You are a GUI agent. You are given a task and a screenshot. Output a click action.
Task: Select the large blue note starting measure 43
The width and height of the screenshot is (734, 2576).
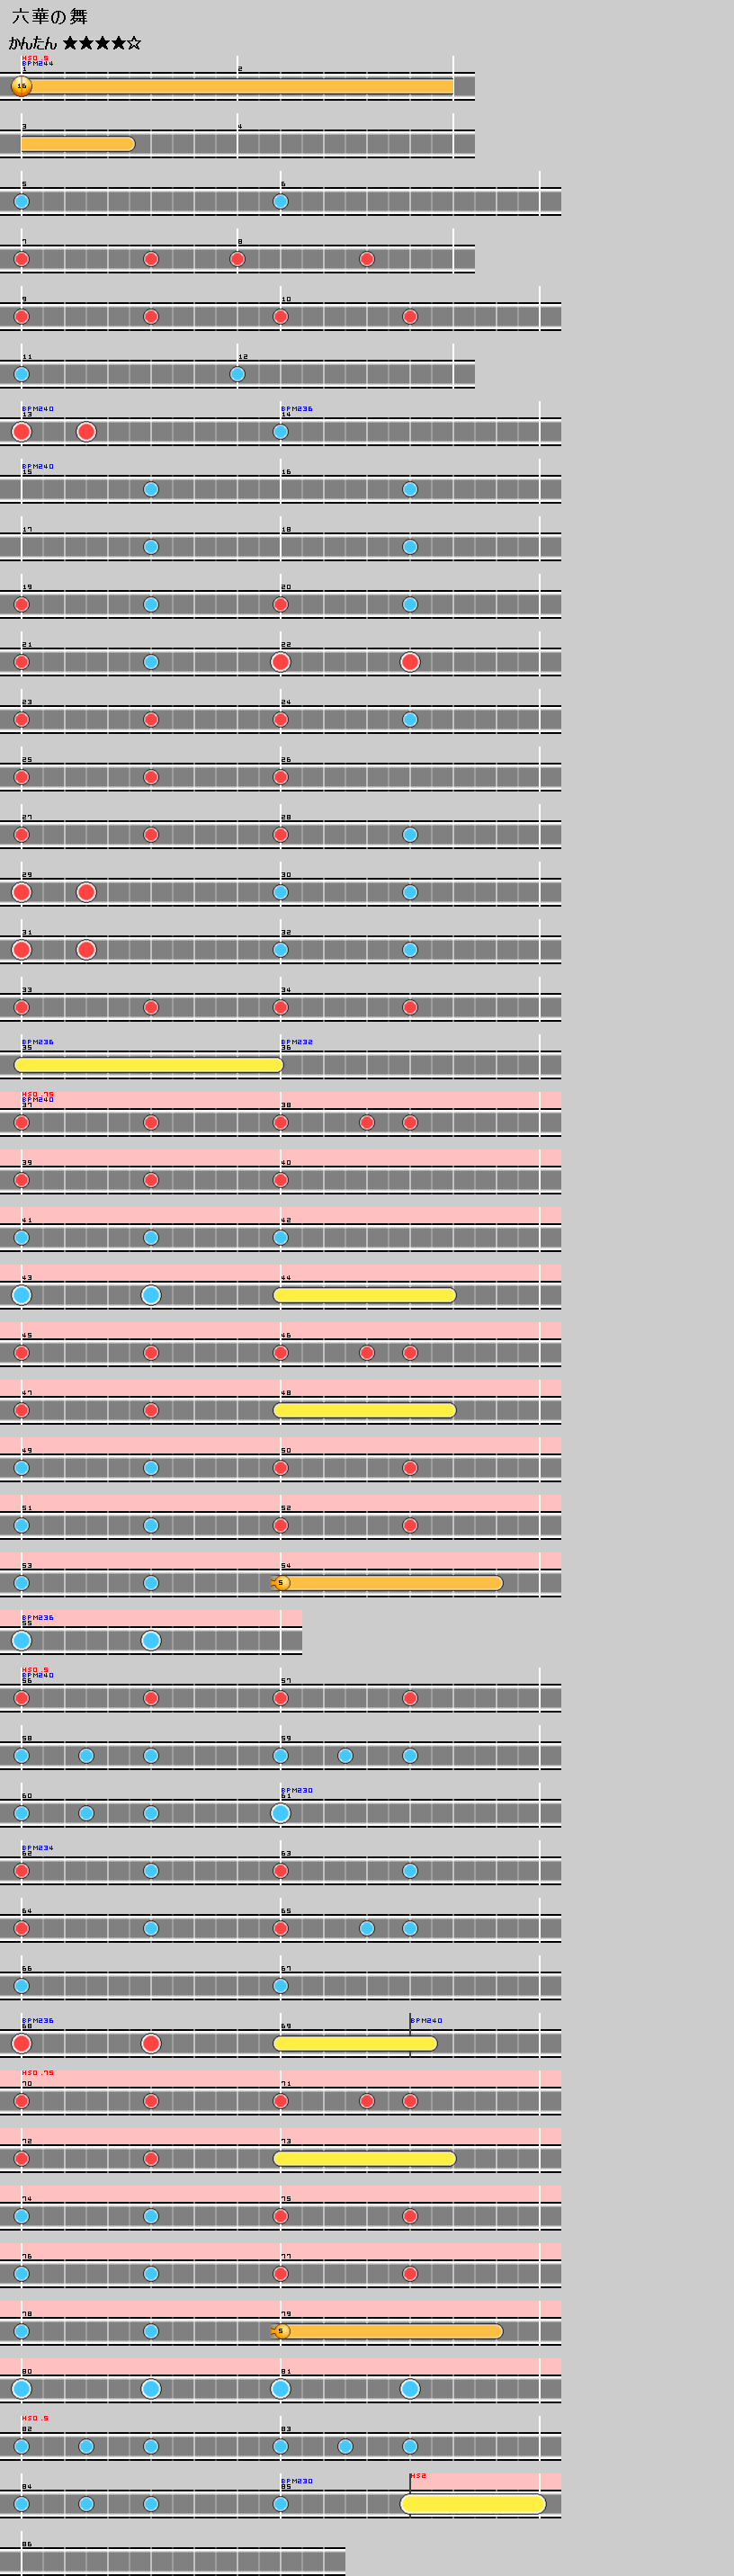pyautogui.click(x=21, y=1295)
